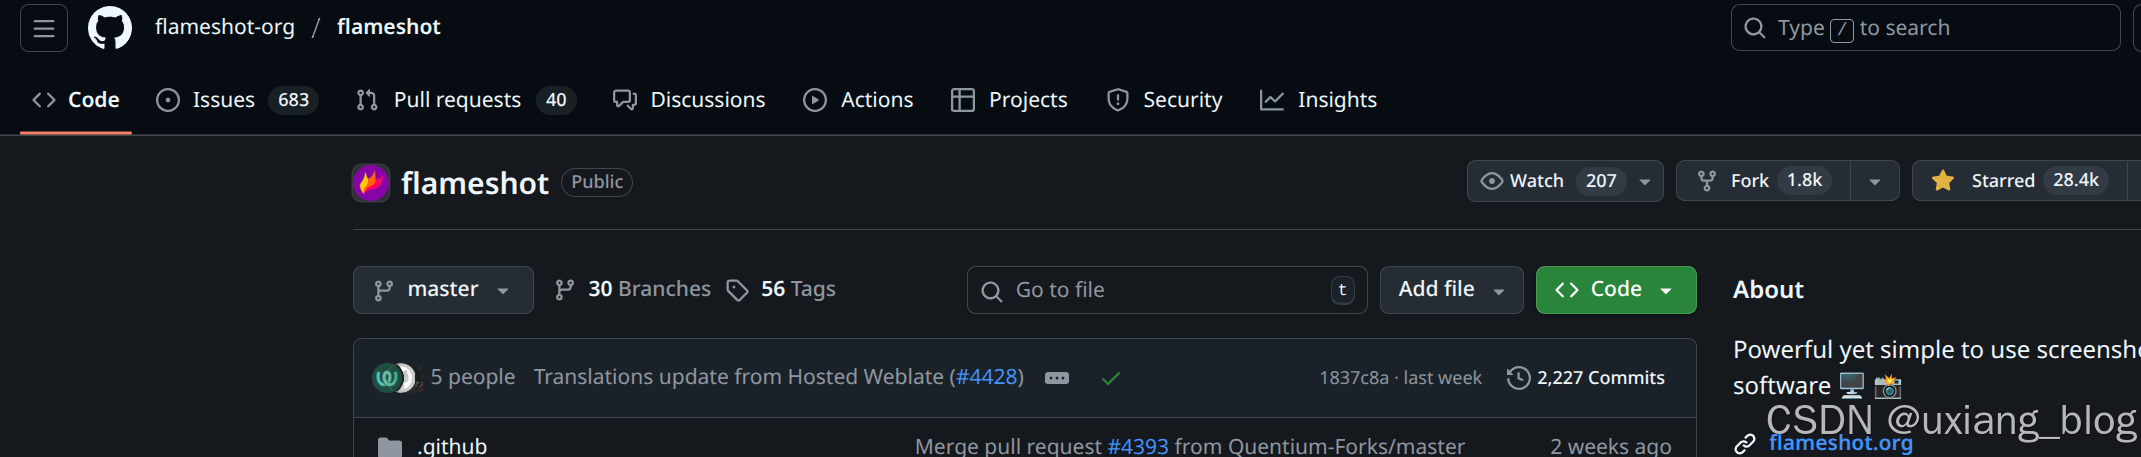Image resolution: width=2141 pixels, height=457 pixels.
Task: Open the Add file dropdown
Action: (1452, 290)
